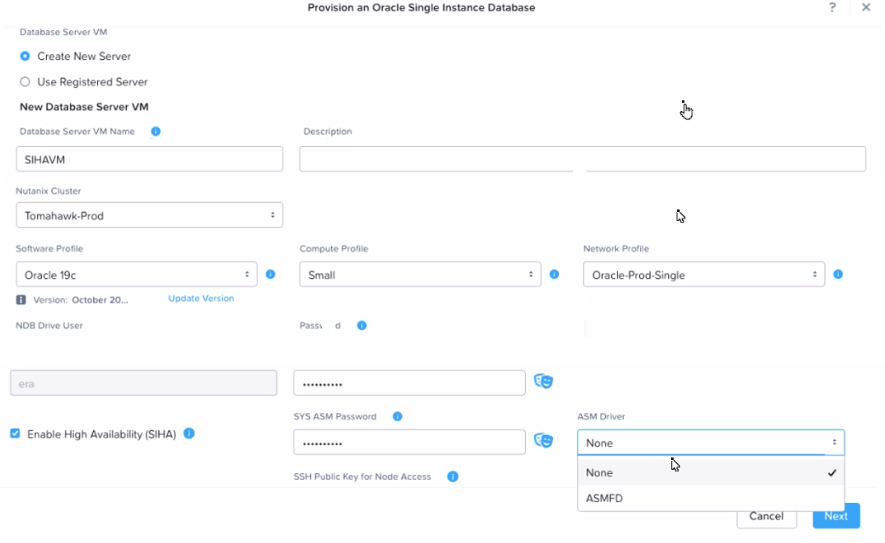Click info icon beside SSH Public Key label
Screen dimensions: 885x543
tap(452, 477)
